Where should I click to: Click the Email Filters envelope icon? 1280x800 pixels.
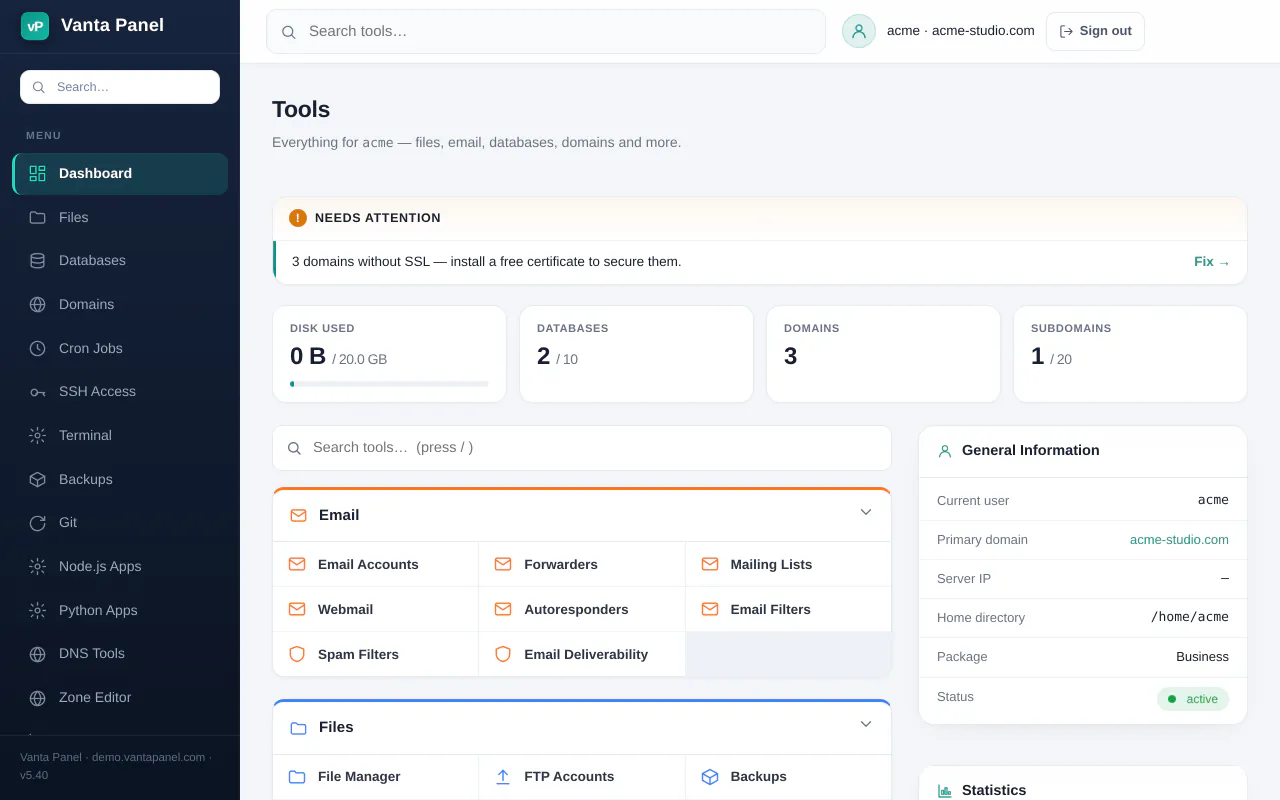pyautogui.click(x=710, y=609)
